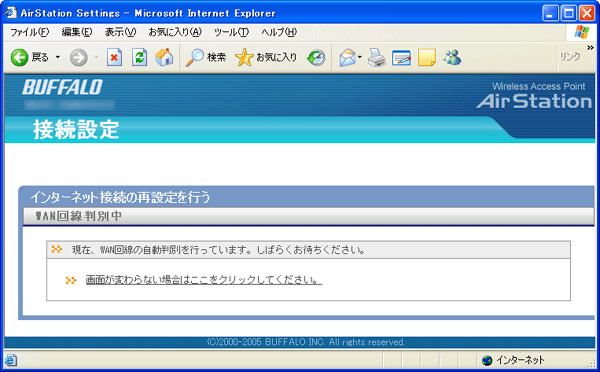Click the page icon in status bar
The image size is (600, 372).
click(x=11, y=360)
